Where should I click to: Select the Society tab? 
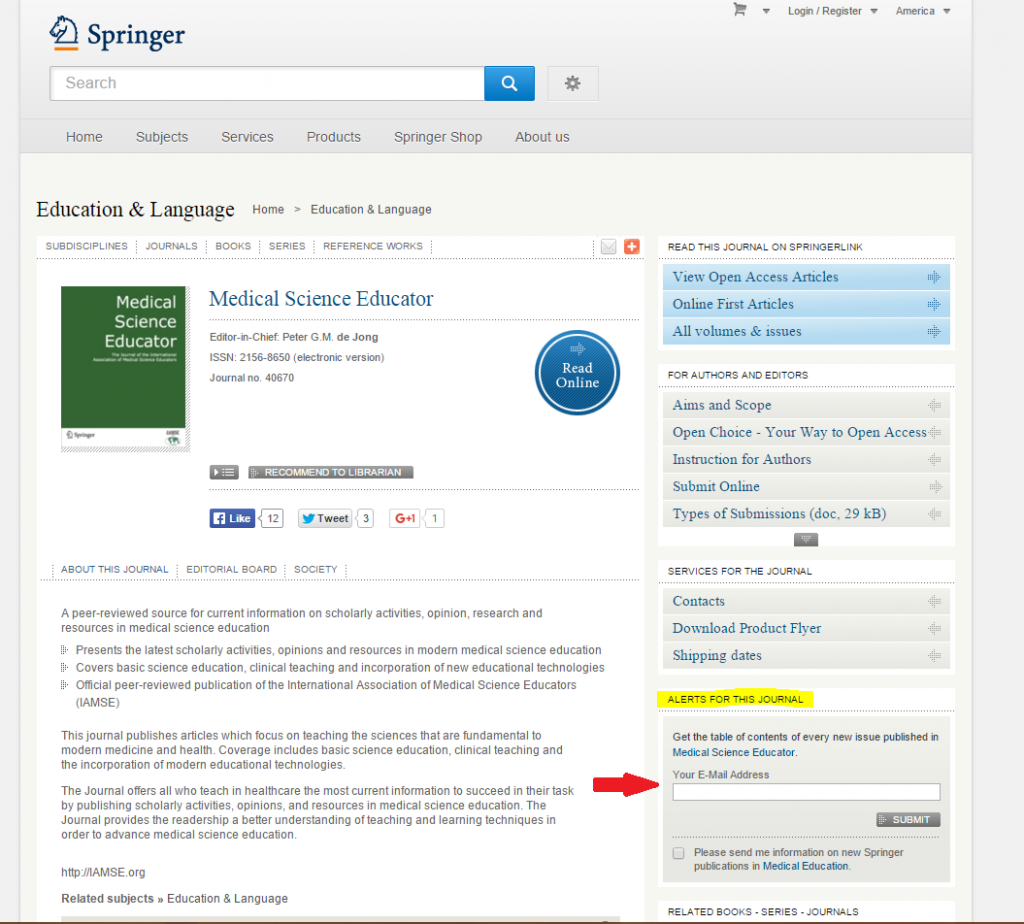coord(315,569)
